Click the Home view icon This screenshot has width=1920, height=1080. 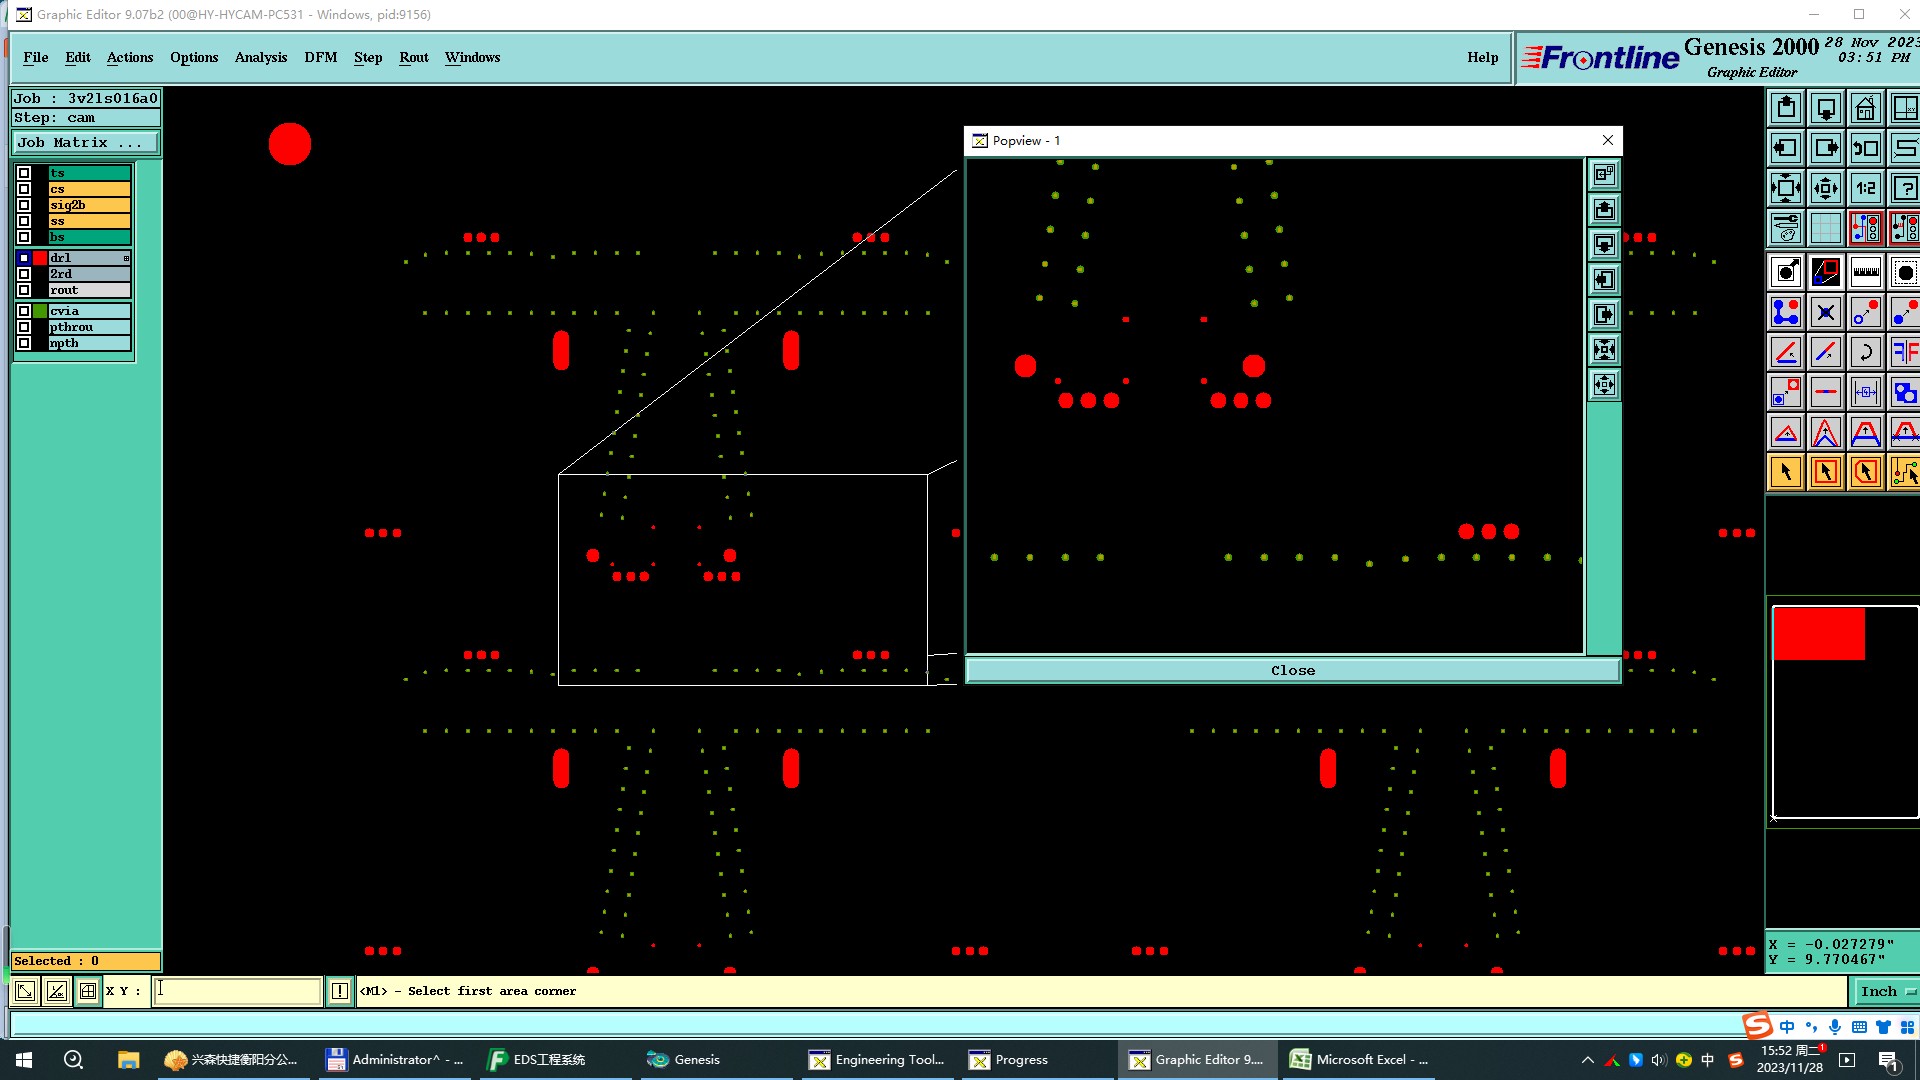coord(1865,108)
